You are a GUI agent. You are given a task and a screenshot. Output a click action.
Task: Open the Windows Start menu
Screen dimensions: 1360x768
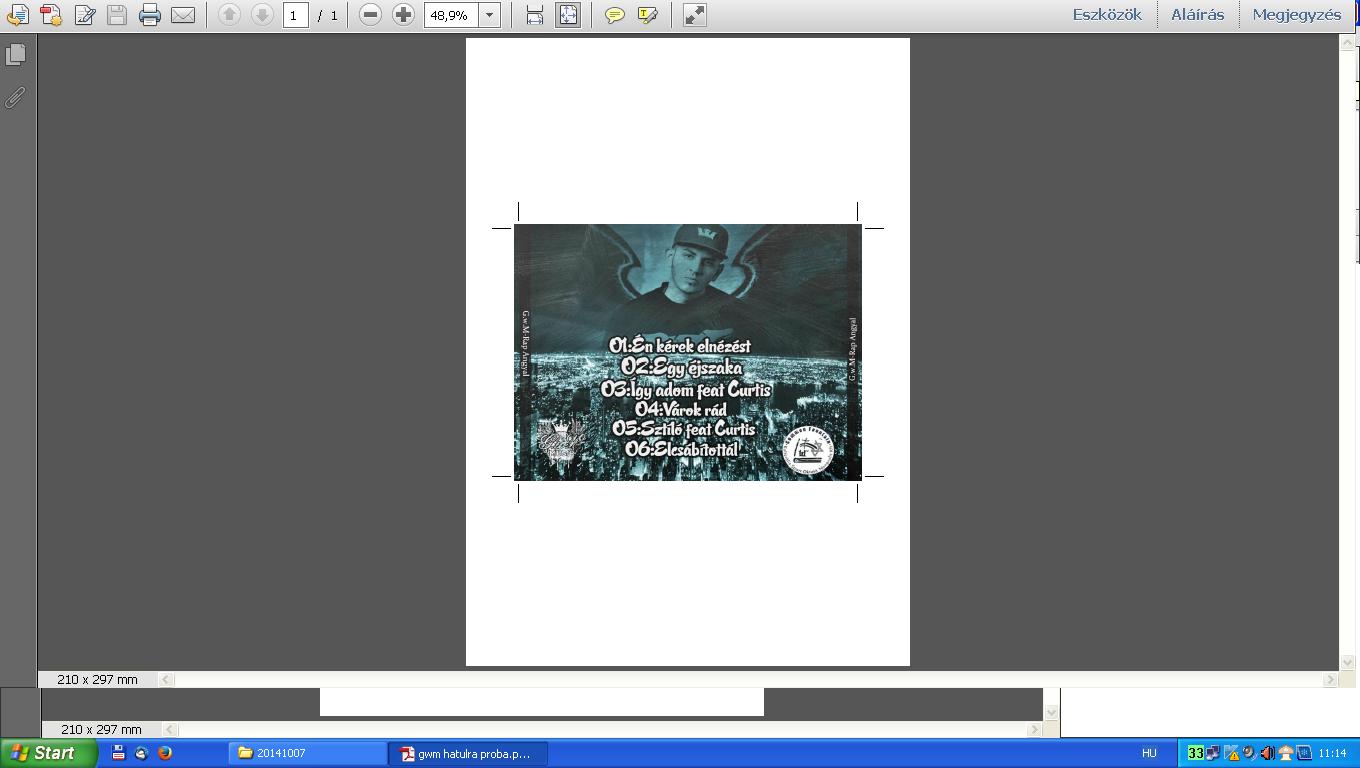pyautogui.click(x=49, y=753)
